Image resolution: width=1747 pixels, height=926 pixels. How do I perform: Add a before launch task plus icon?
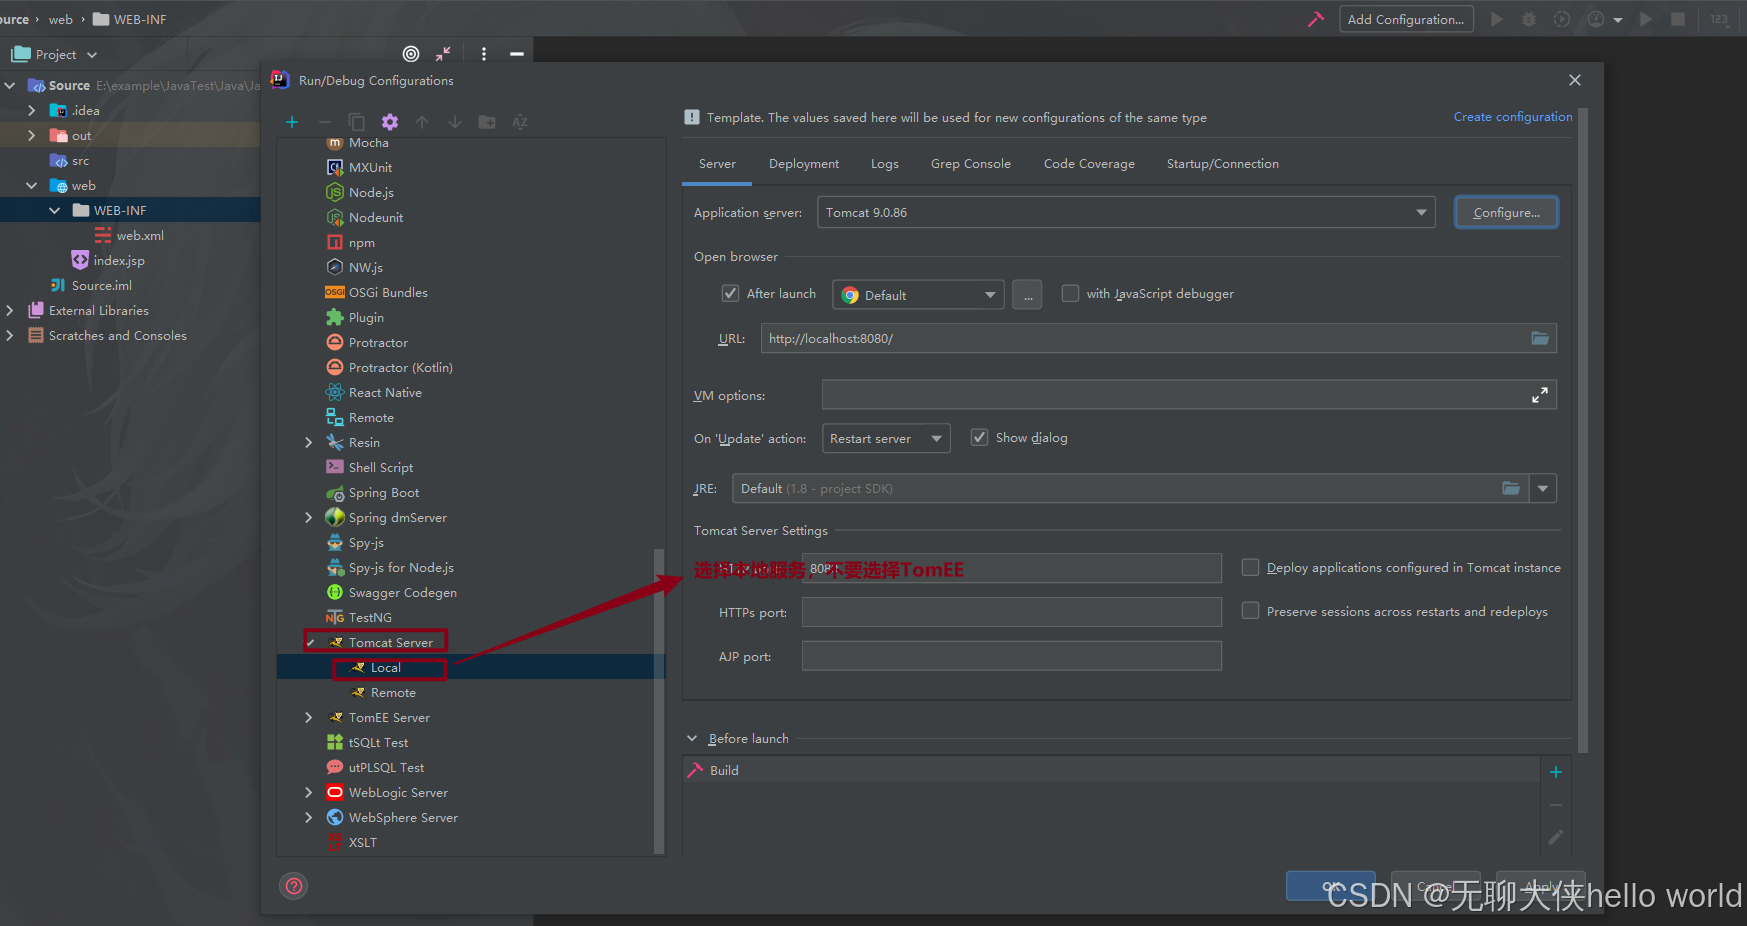click(1556, 772)
